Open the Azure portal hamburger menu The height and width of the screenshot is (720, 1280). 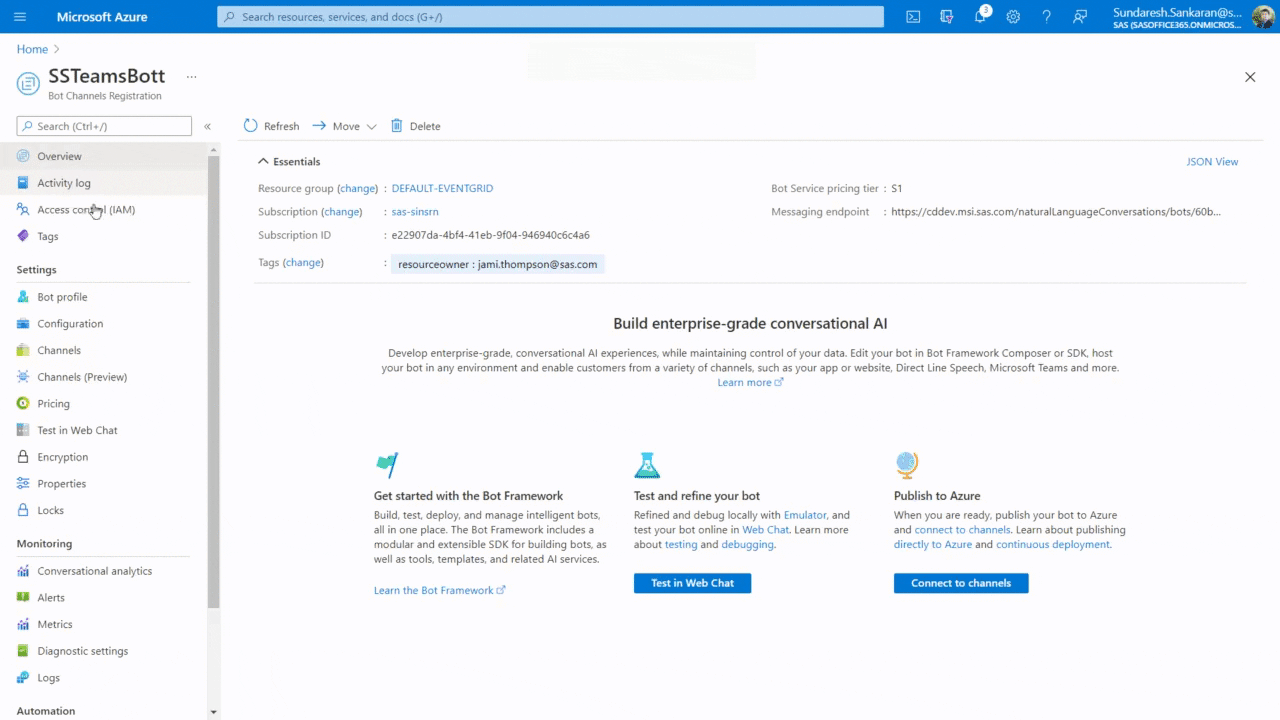(20, 17)
